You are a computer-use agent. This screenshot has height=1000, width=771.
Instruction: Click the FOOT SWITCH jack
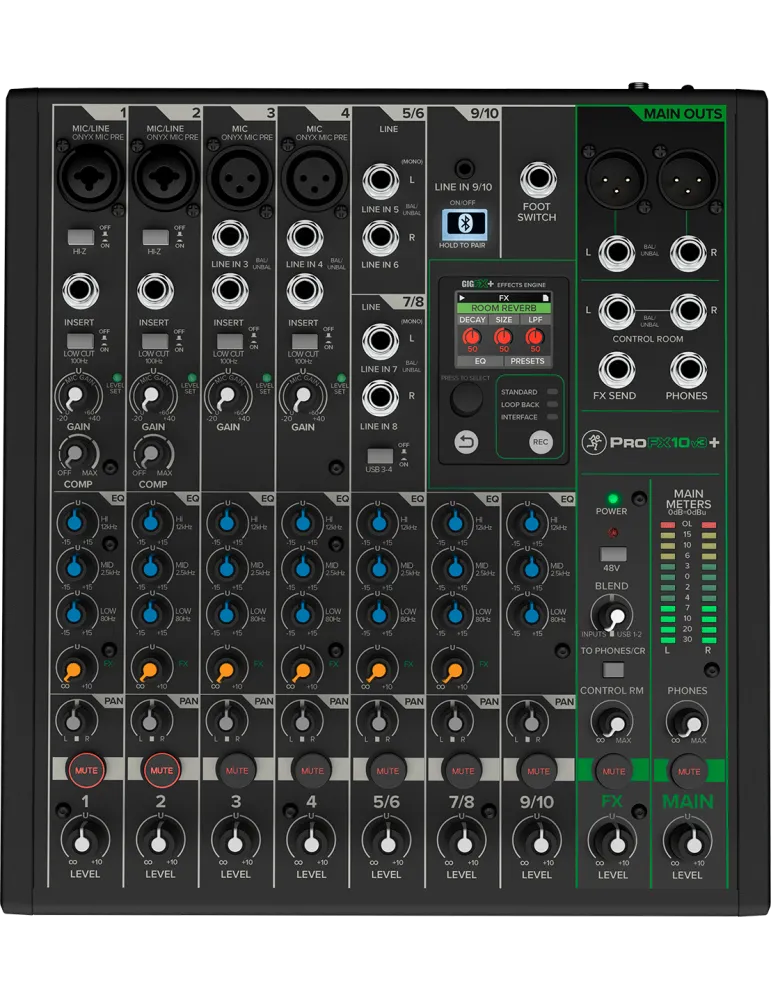coord(538,180)
